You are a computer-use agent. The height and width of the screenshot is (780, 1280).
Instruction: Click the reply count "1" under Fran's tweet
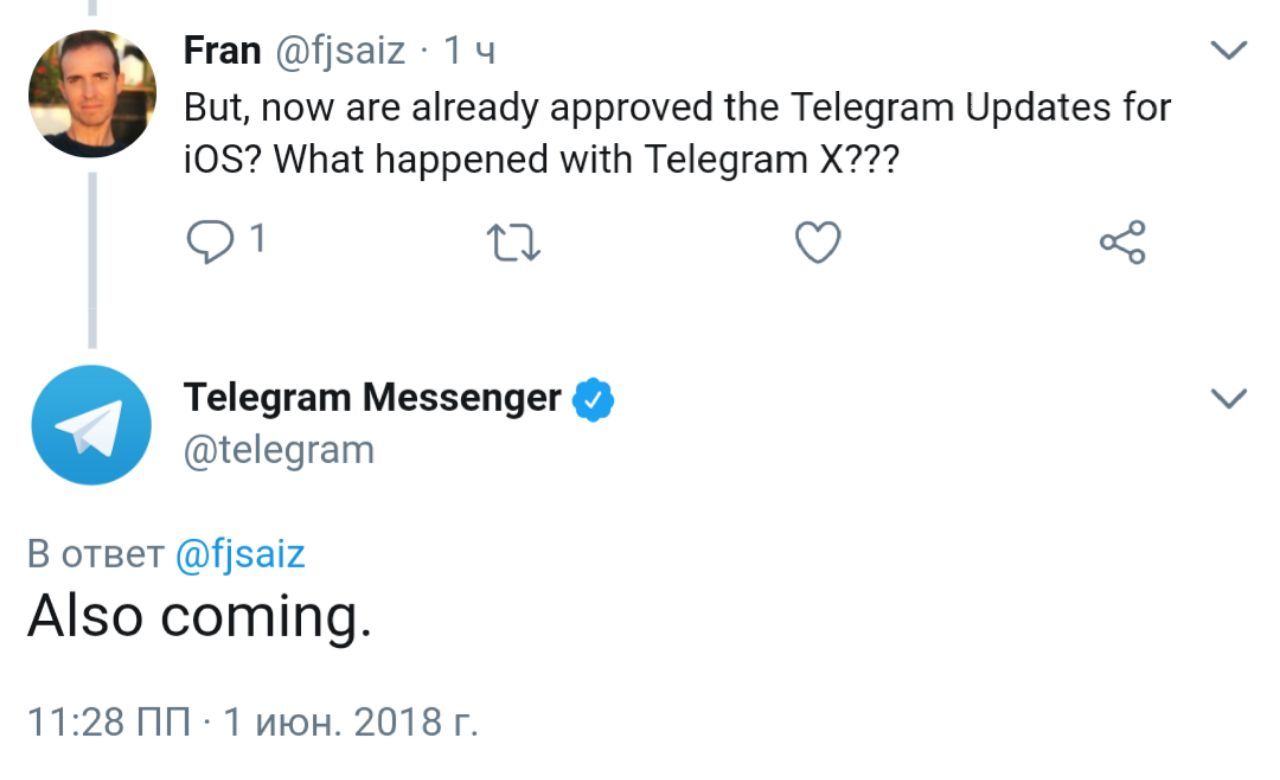point(256,240)
